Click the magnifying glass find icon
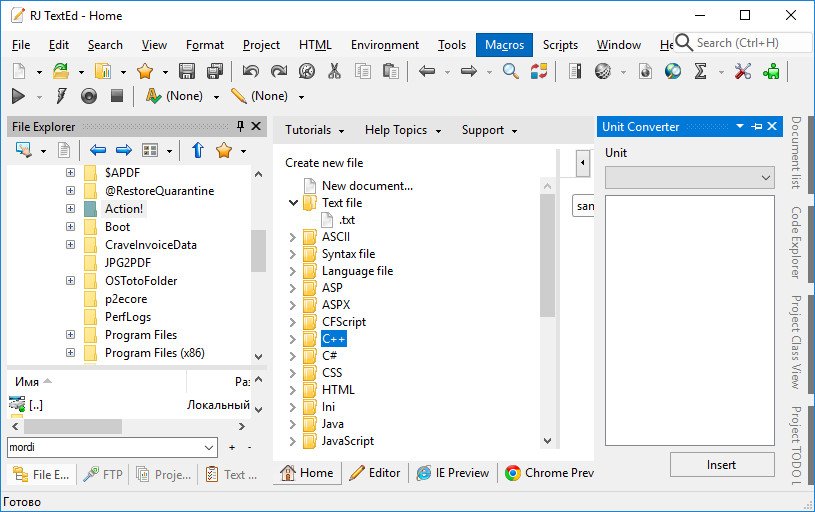Screen dimensions: 815x512 click(x=511, y=71)
